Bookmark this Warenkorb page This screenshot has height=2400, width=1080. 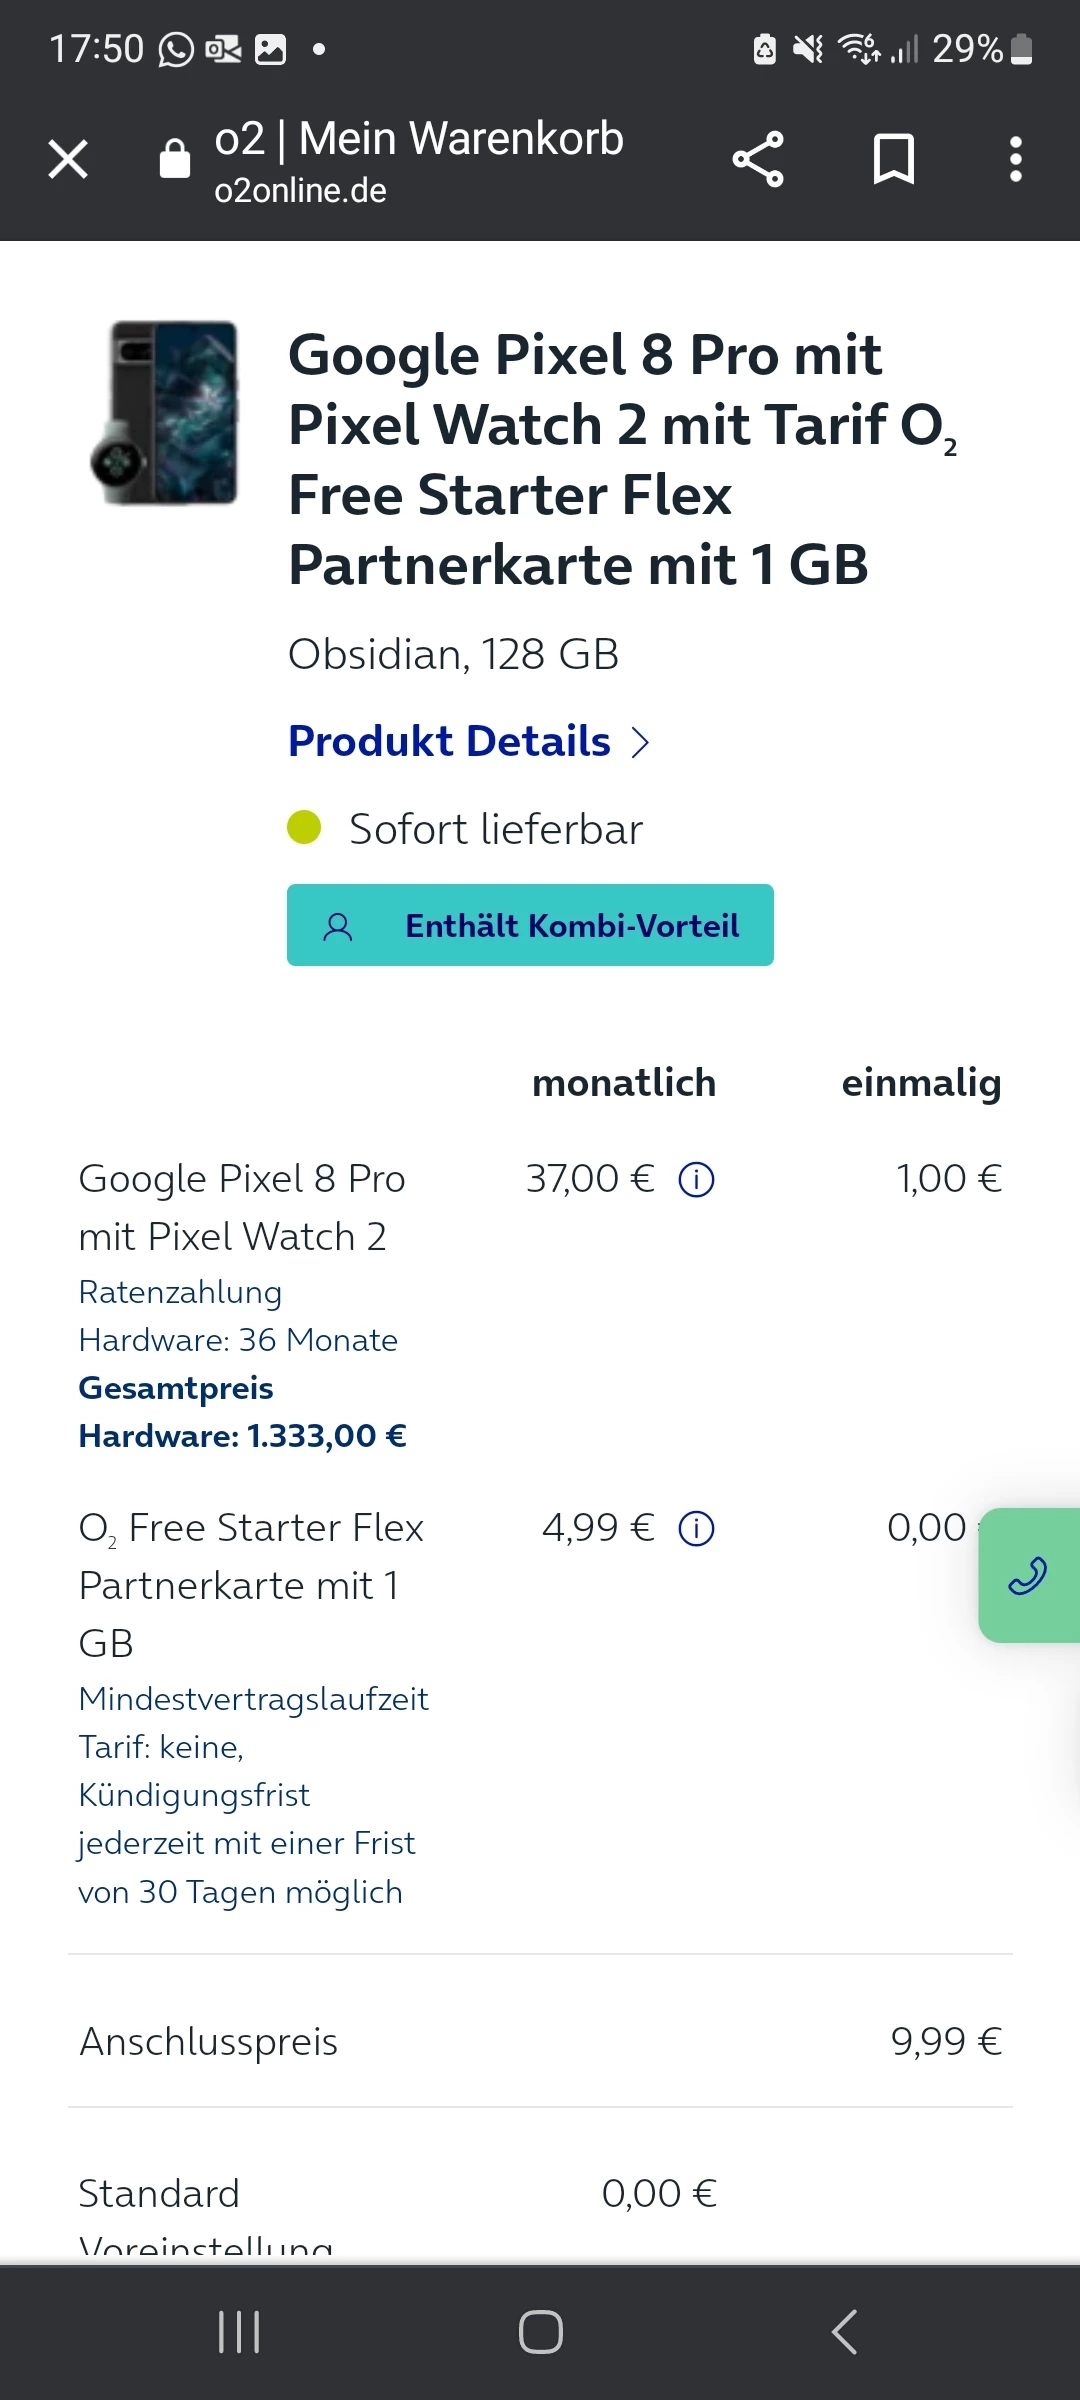pos(893,159)
